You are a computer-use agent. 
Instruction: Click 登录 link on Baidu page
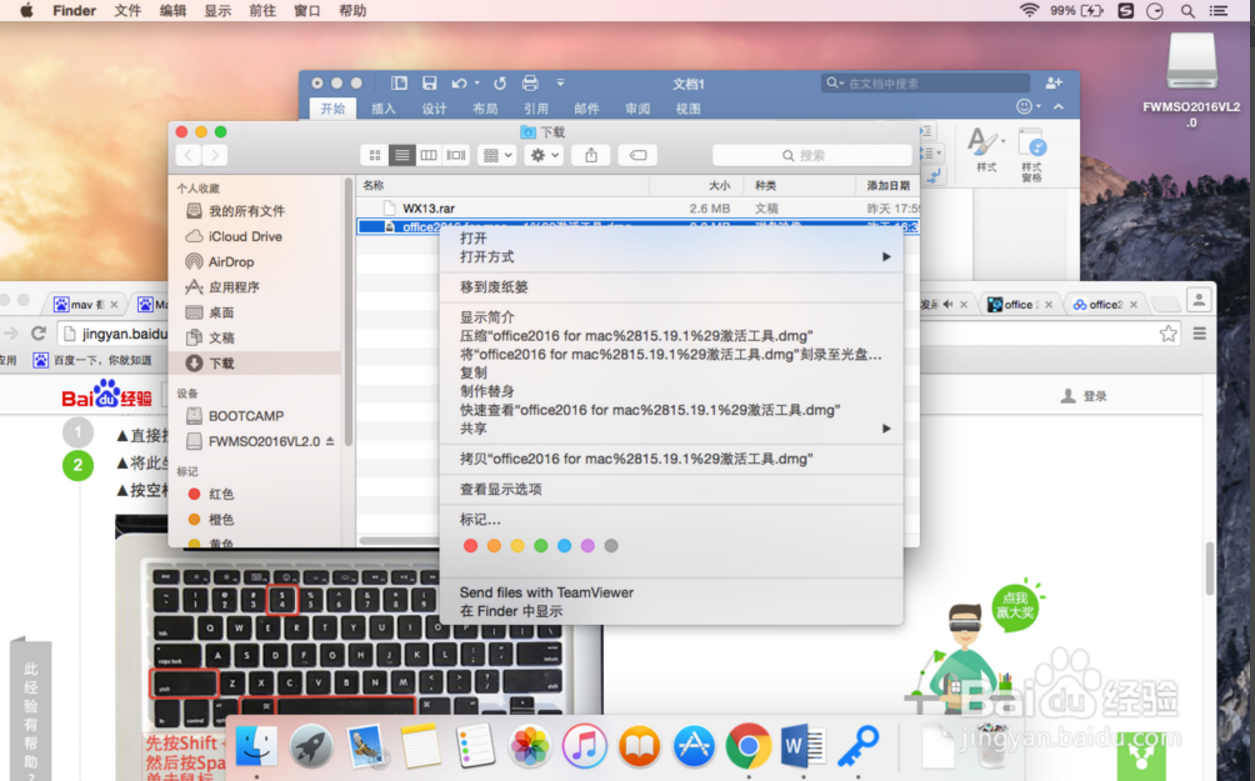tap(1095, 396)
